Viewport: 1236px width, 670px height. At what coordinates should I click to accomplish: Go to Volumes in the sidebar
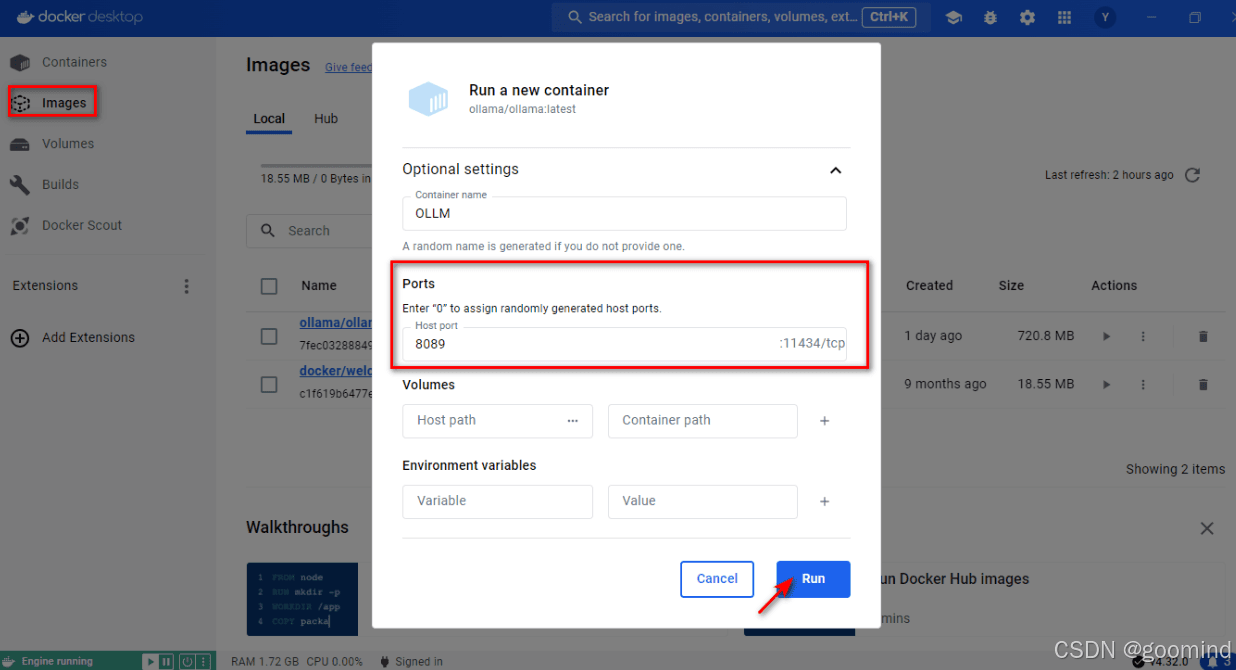[67, 144]
